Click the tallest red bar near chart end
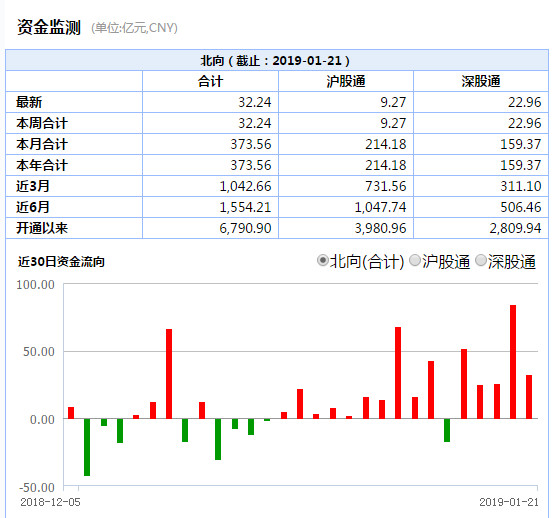The height and width of the screenshot is (518, 553). pyautogui.click(x=513, y=362)
